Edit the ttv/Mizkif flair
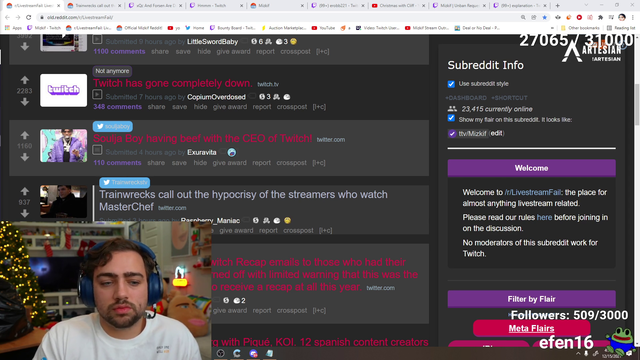The height and width of the screenshot is (360, 640). (x=496, y=133)
